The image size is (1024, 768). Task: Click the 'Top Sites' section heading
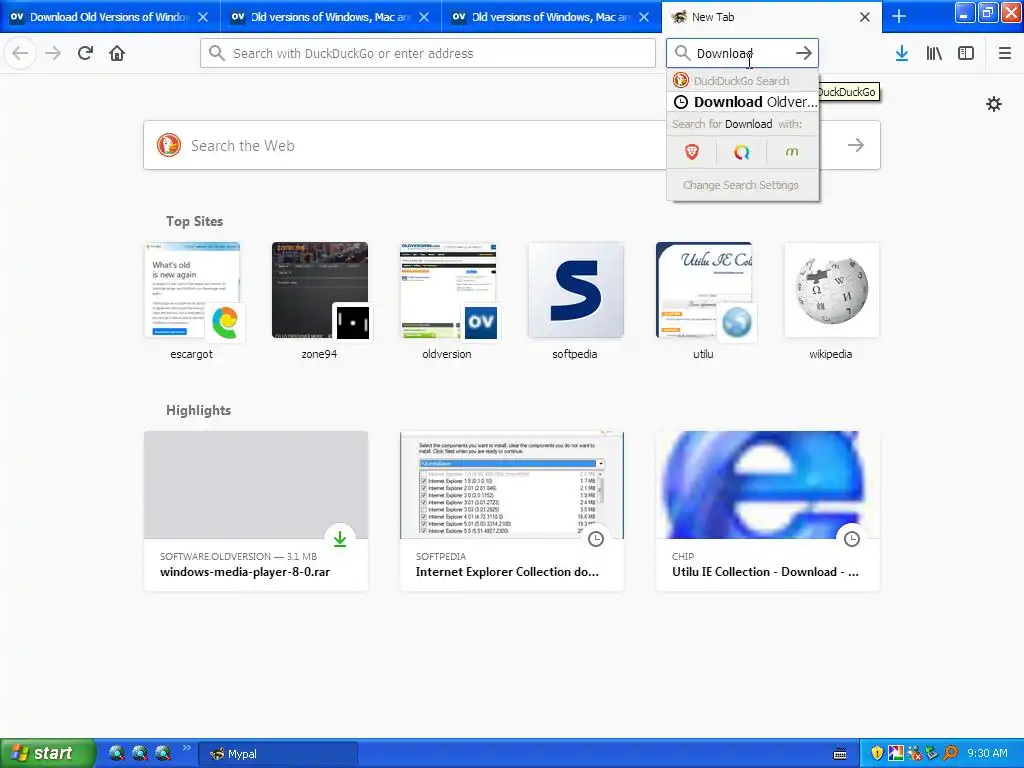194,221
